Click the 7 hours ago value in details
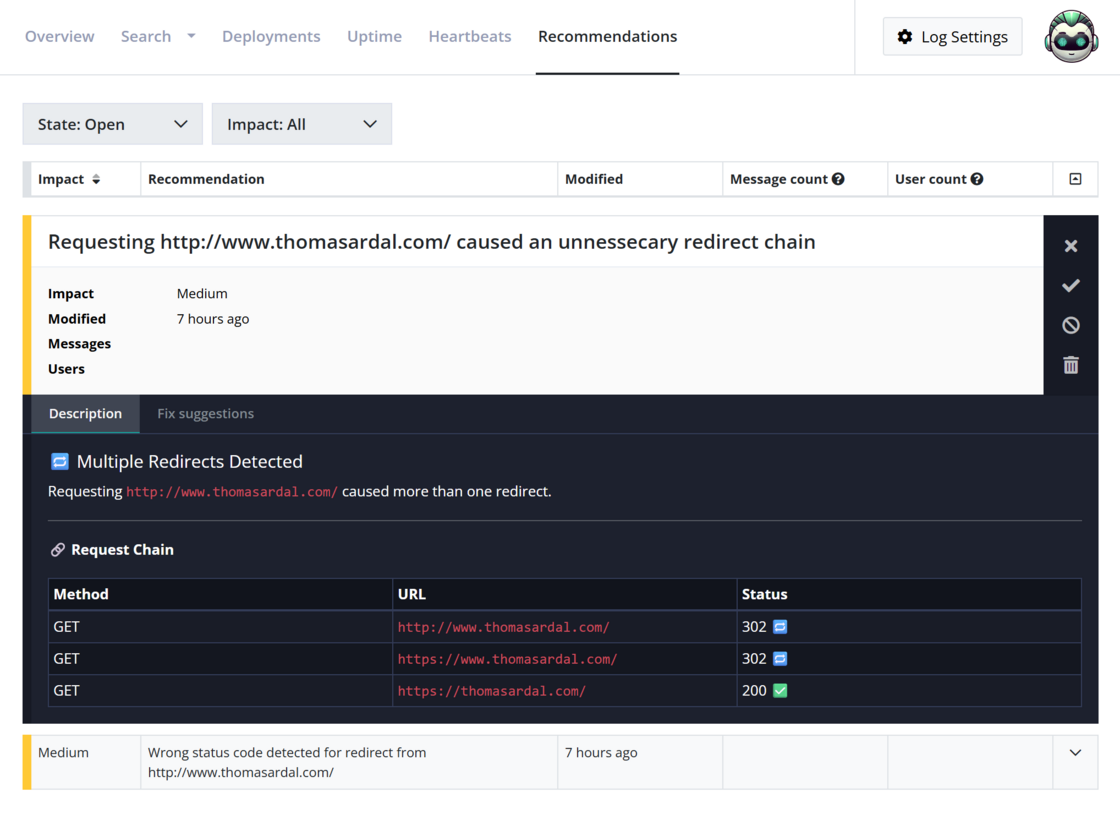This screenshot has width=1120, height=820. 213,319
